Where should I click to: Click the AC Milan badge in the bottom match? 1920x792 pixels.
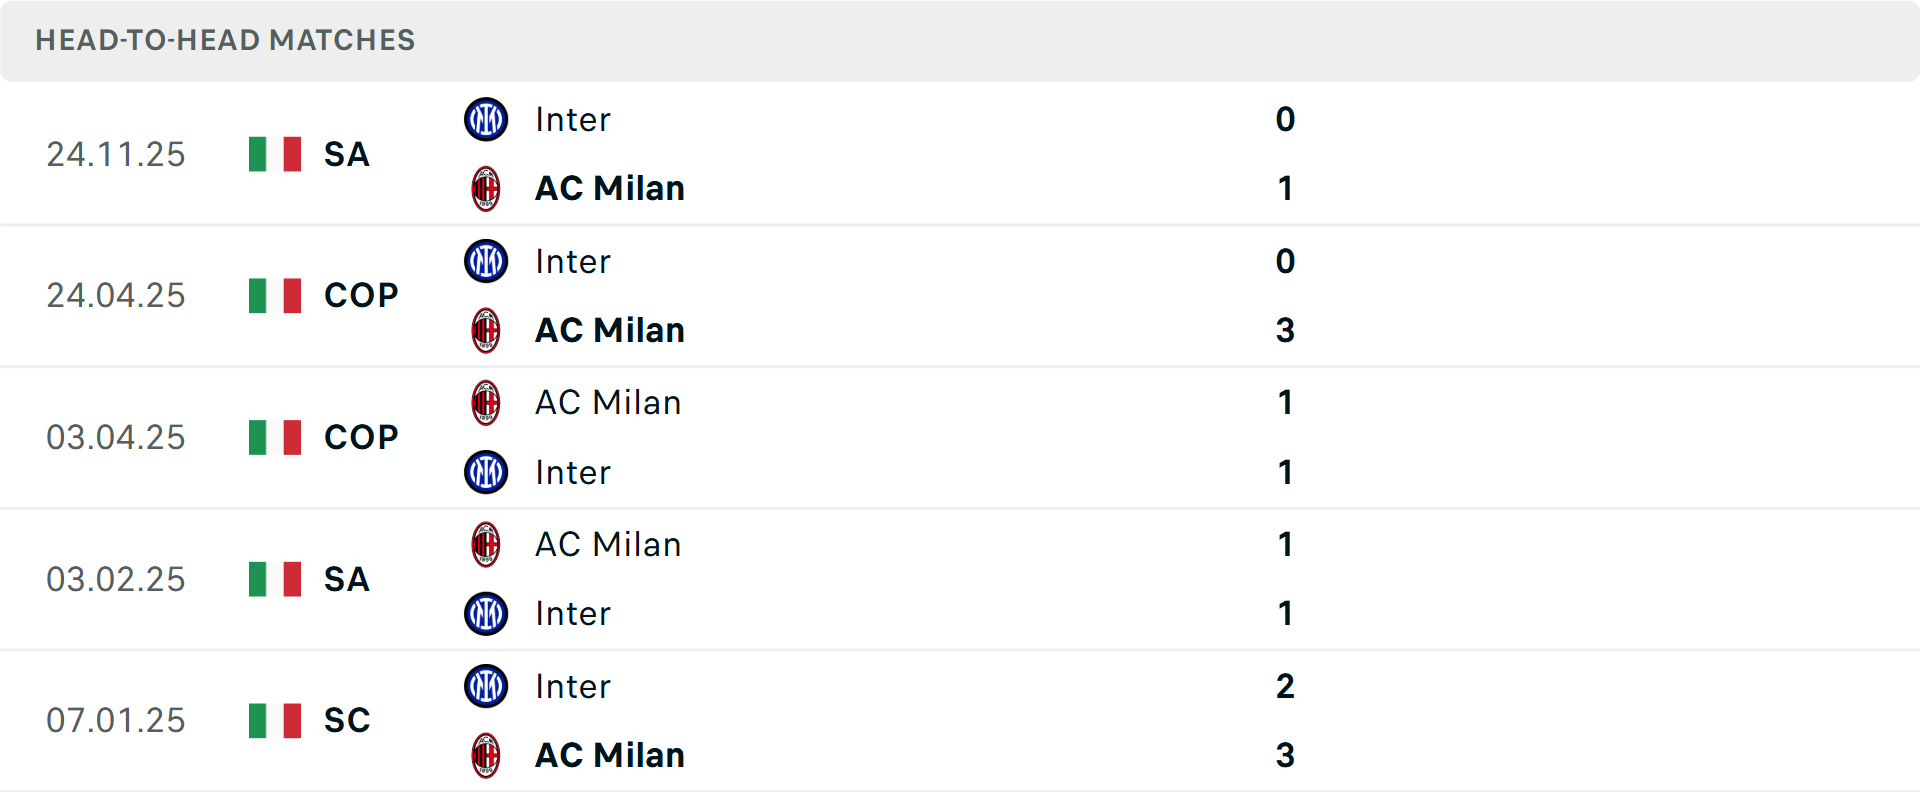[486, 756]
